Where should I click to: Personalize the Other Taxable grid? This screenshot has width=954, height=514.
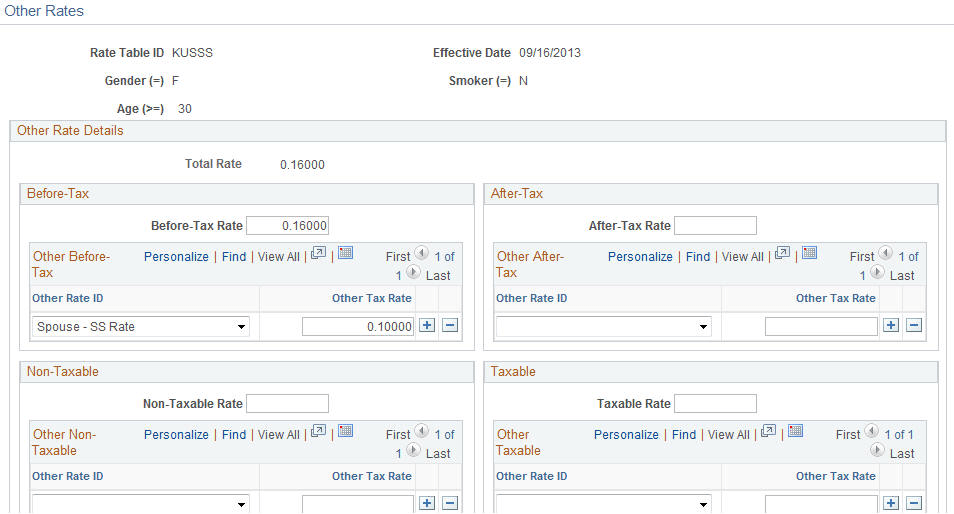pyautogui.click(x=626, y=435)
